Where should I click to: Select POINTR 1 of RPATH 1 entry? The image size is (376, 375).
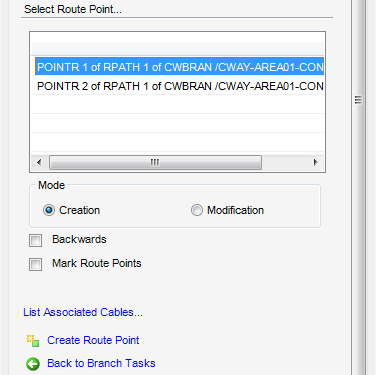tap(179, 67)
